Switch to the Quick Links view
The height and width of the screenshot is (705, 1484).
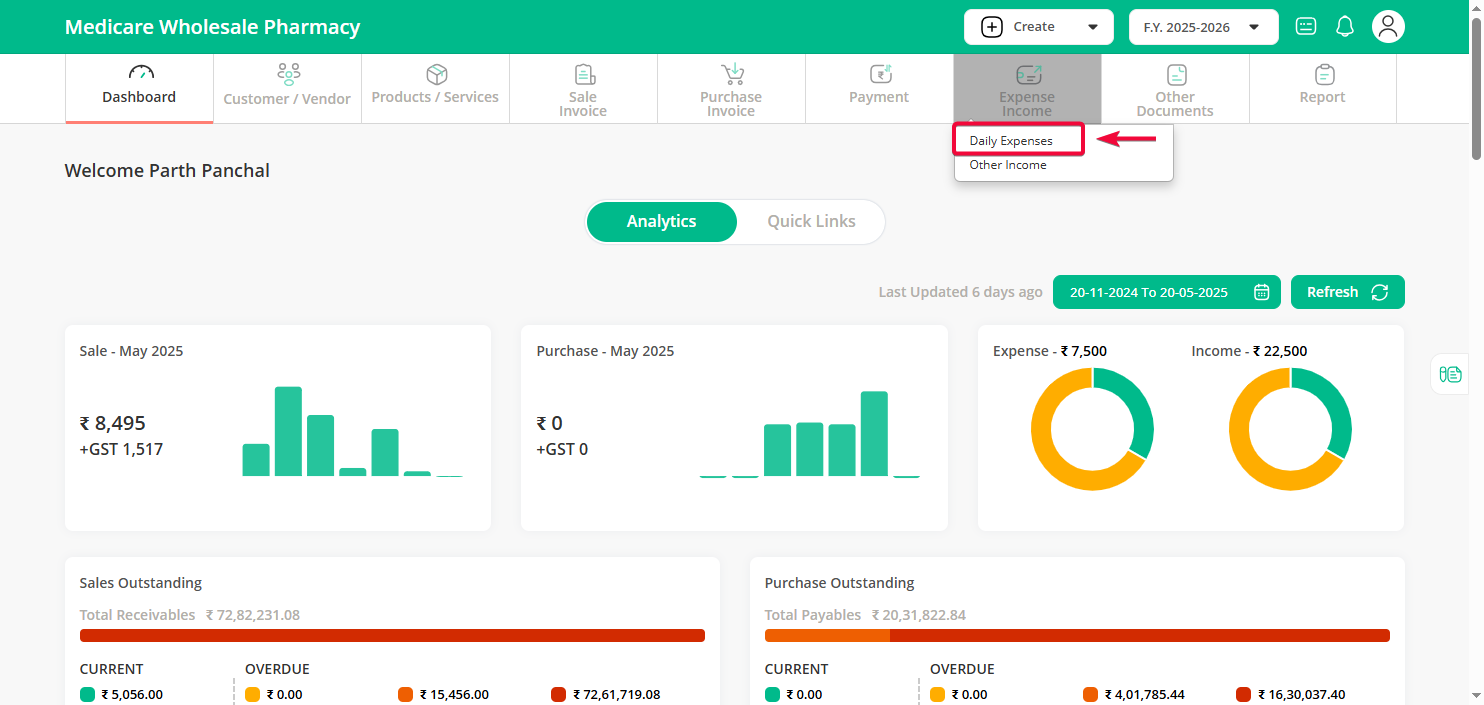(811, 222)
